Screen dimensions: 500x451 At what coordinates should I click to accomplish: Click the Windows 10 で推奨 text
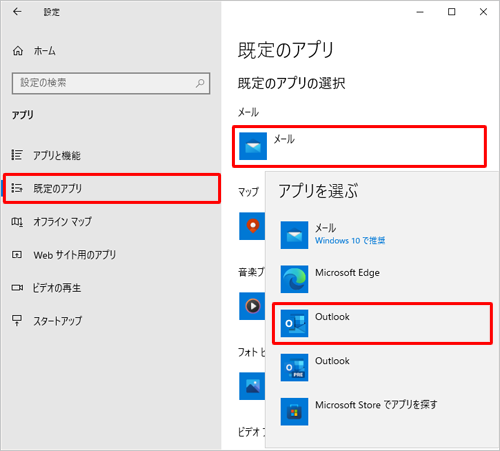pyautogui.click(x=350, y=240)
